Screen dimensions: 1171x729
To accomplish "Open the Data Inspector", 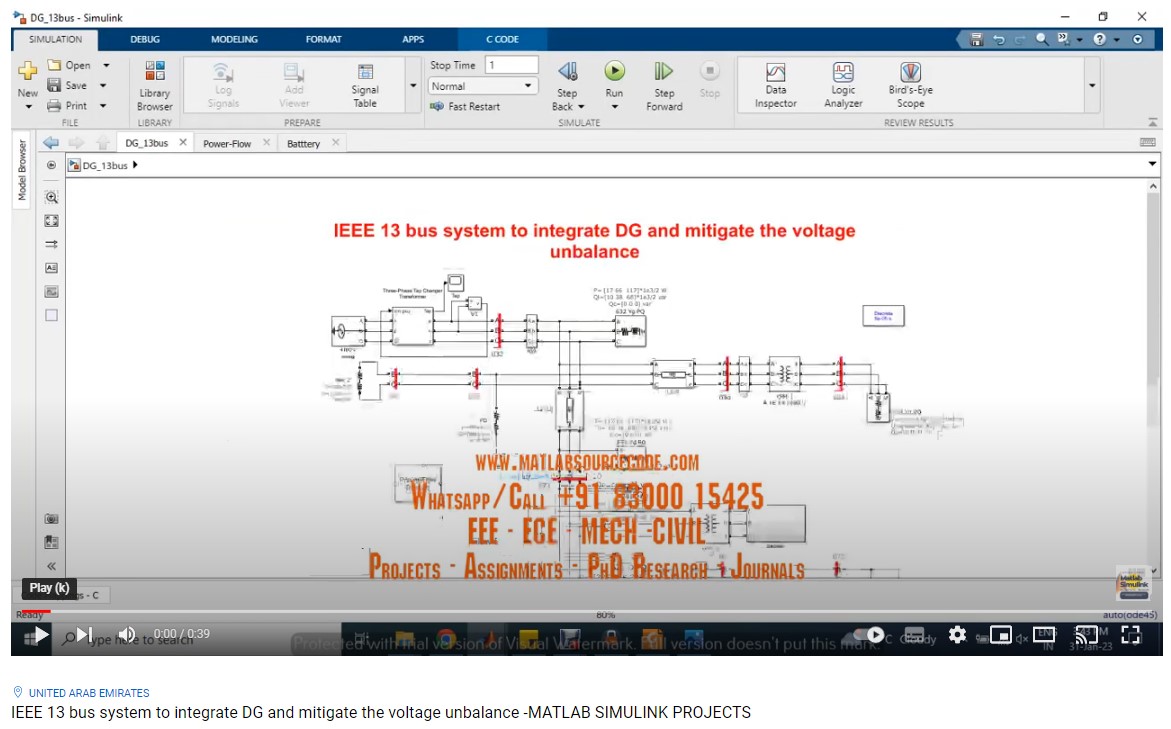I will click(775, 85).
